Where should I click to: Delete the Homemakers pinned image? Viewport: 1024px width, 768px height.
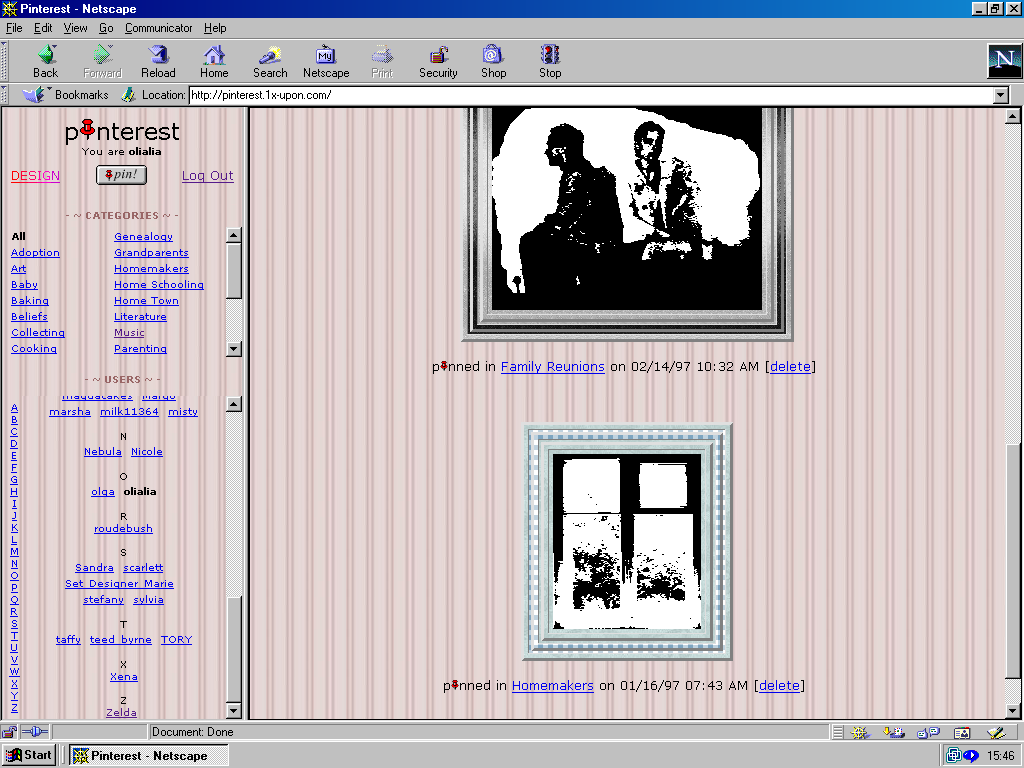coord(779,686)
